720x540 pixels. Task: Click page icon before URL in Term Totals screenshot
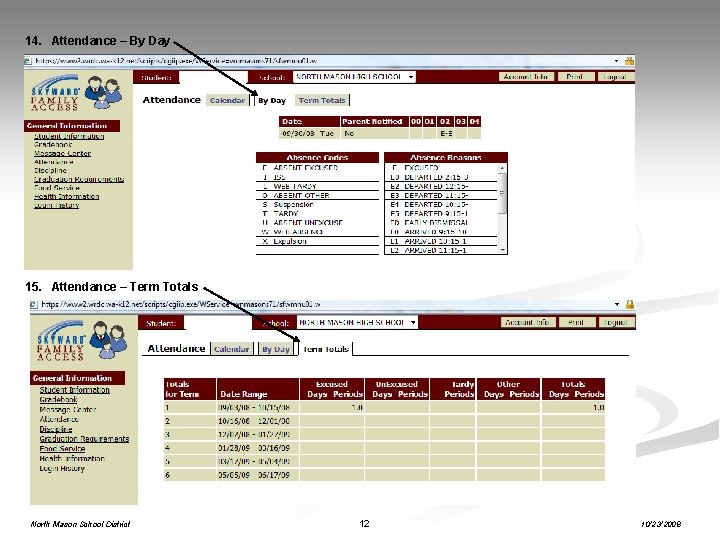click(x=34, y=304)
